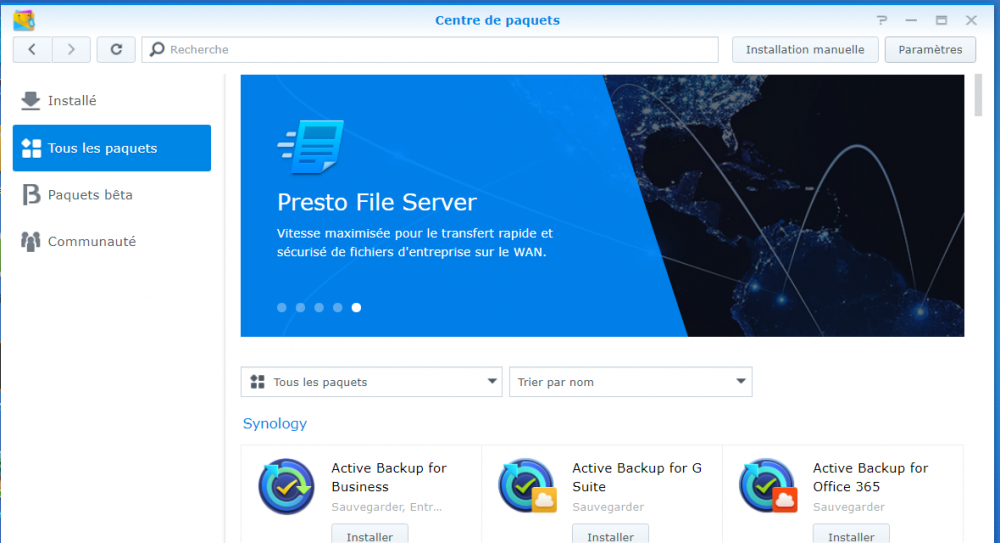Open the Trier par nom sort dropdown
Image resolution: width=1000 pixels, height=543 pixels.
[631, 382]
